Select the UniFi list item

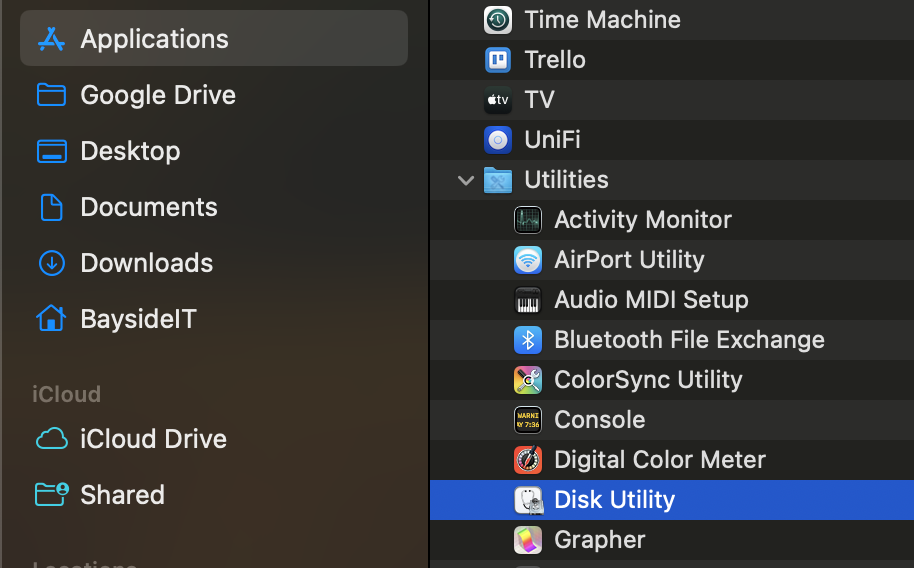pyautogui.click(x=552, y=140)
